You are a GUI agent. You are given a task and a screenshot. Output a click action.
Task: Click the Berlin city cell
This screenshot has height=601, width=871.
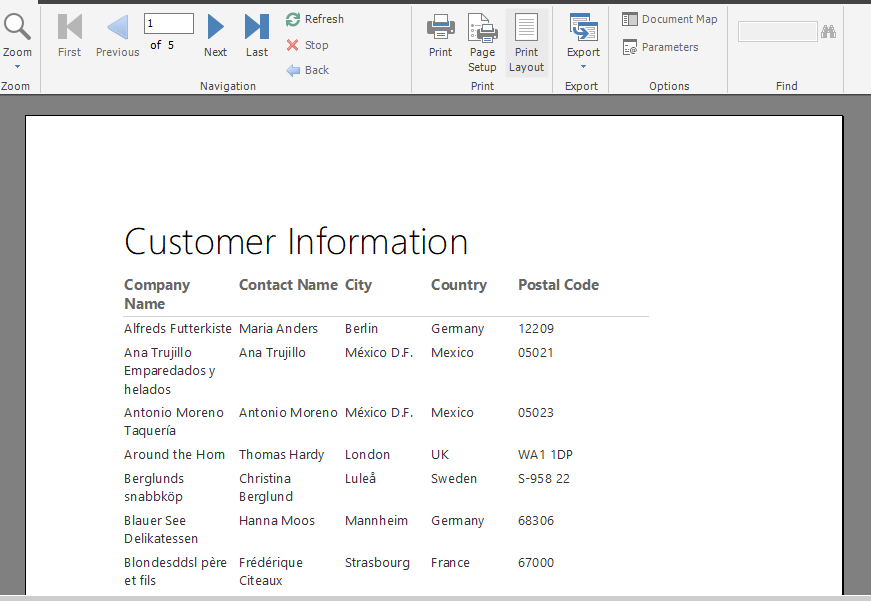[x=361, y=328]
